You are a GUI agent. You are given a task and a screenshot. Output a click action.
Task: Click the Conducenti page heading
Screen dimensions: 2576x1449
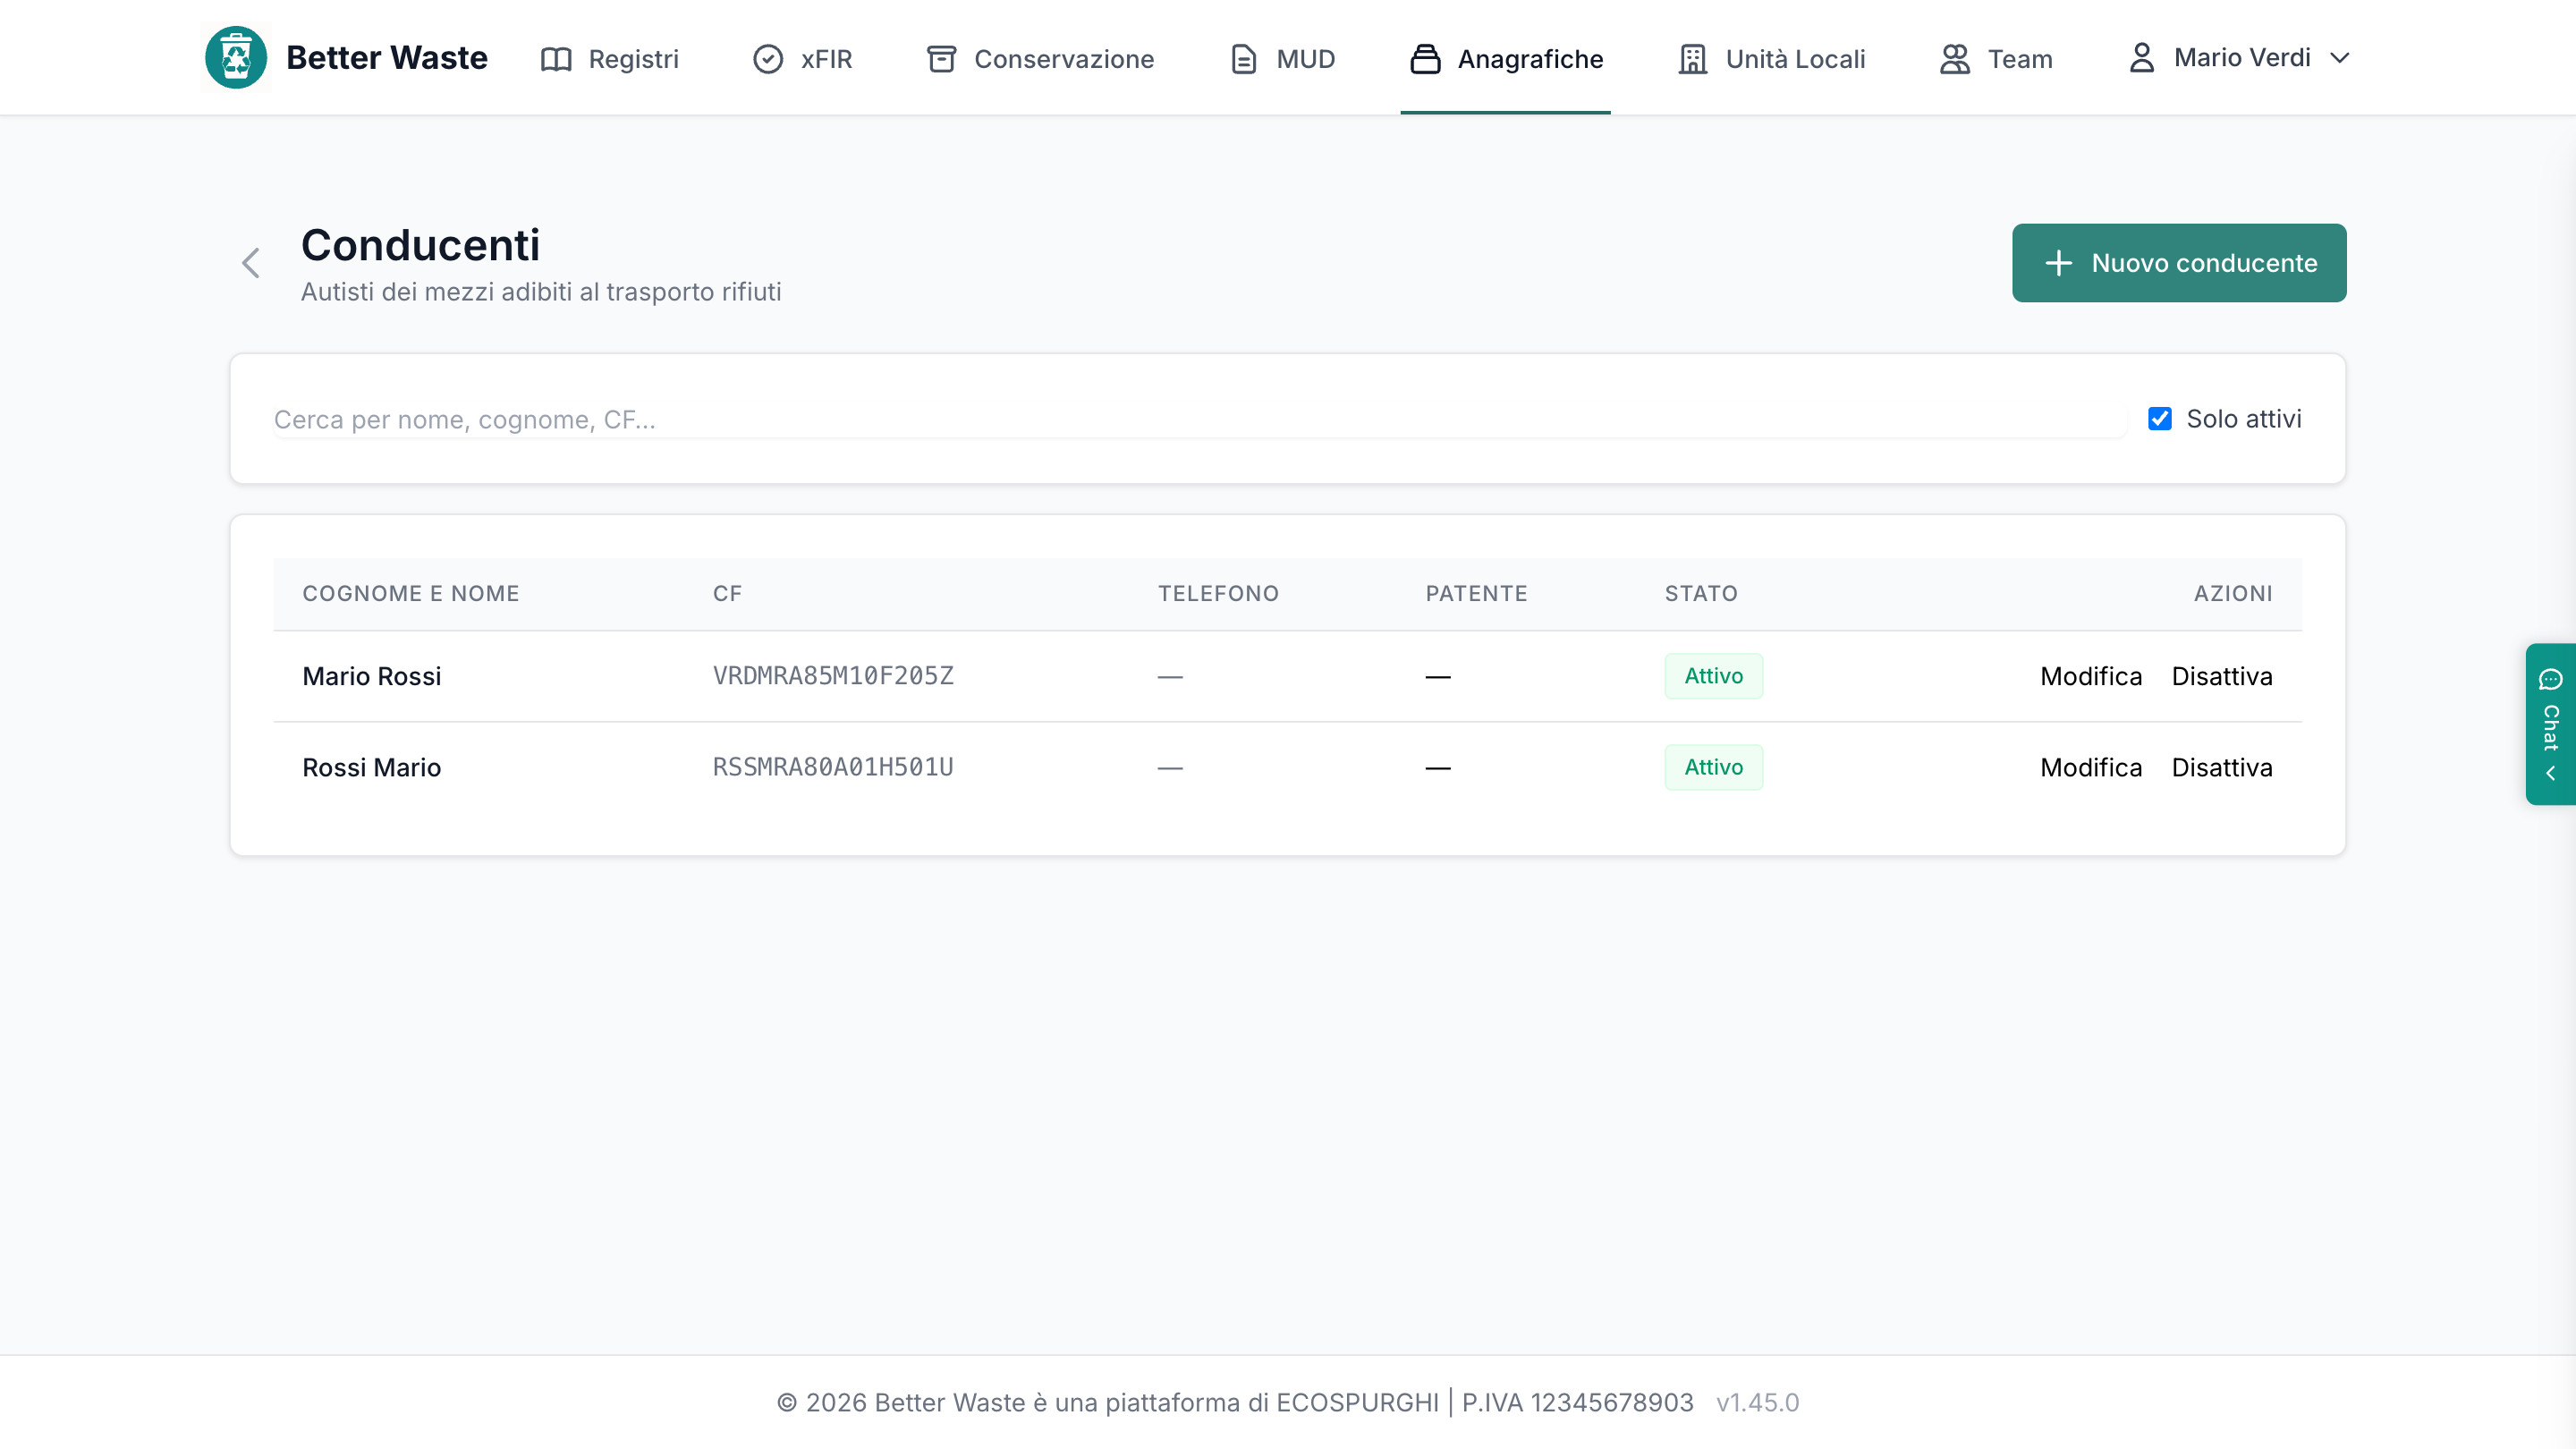tap(420, 245)
